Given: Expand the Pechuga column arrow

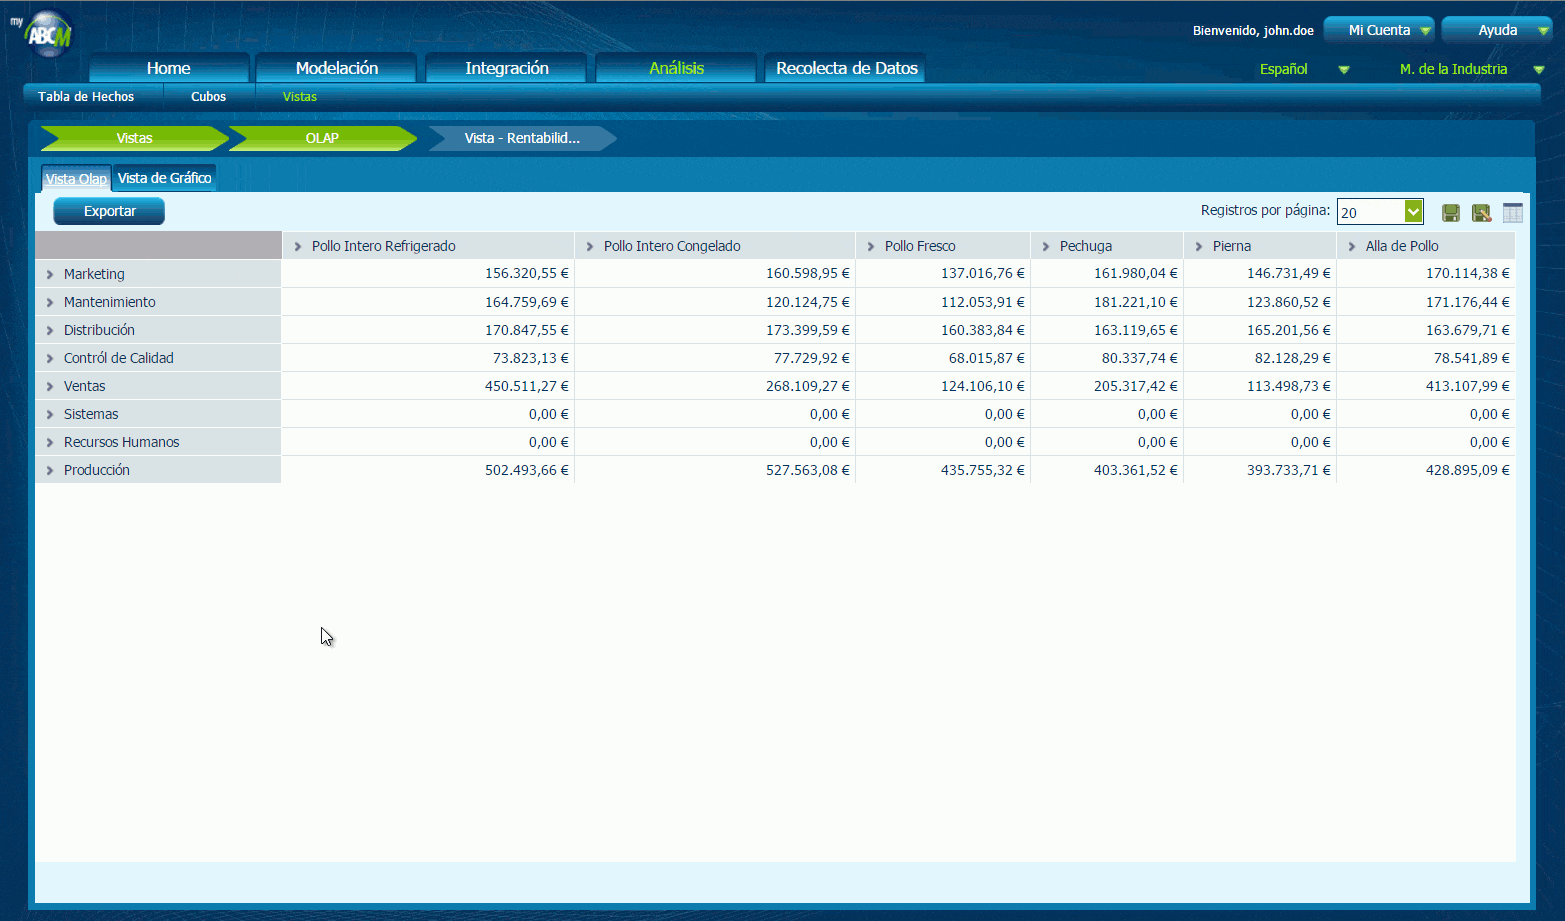Looking at the screenshot, I should click(1046, 246).
